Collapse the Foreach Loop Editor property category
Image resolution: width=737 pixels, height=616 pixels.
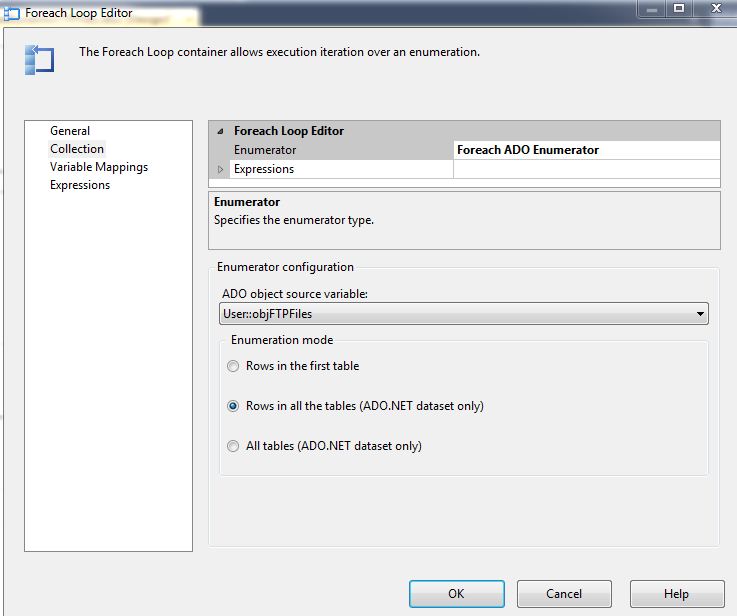[220, 131]
